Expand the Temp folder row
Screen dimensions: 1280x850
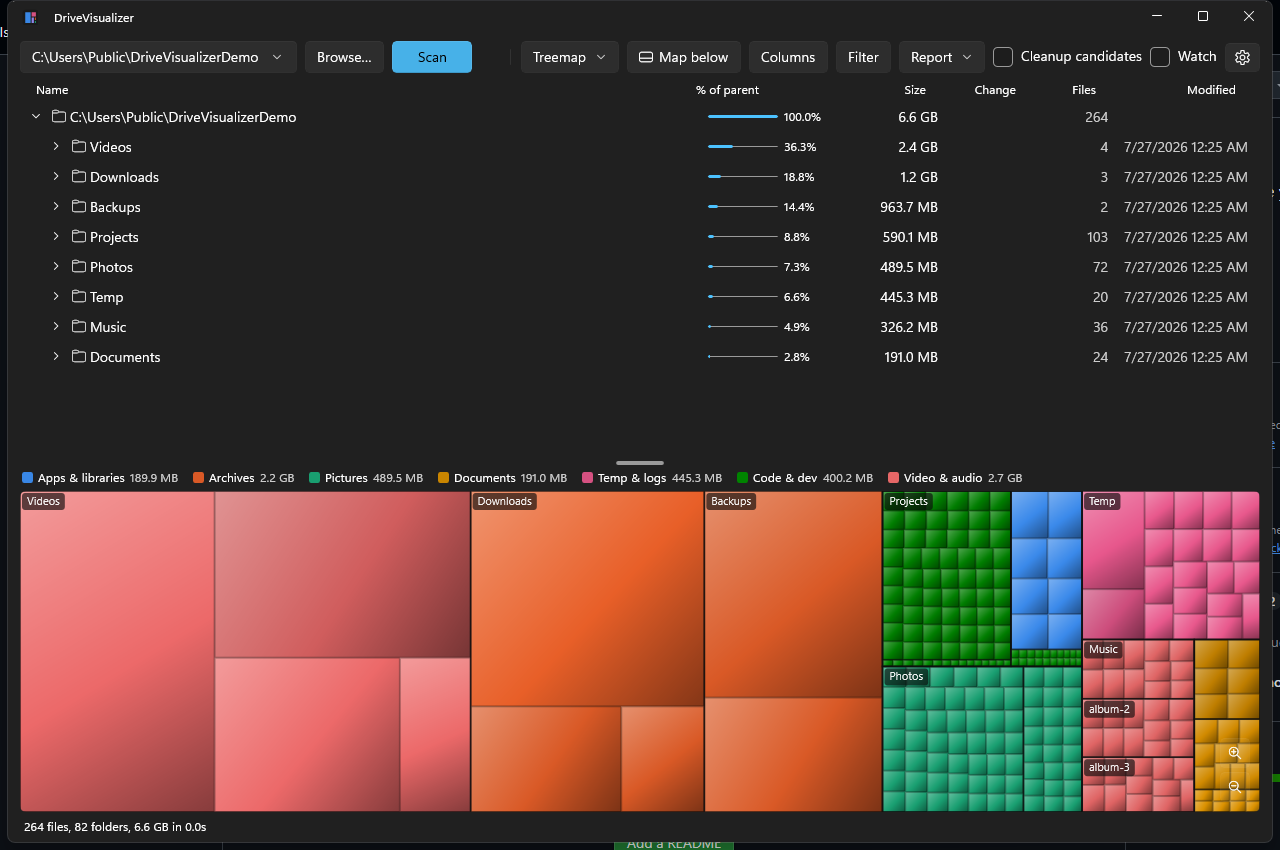tap(56, 297)
